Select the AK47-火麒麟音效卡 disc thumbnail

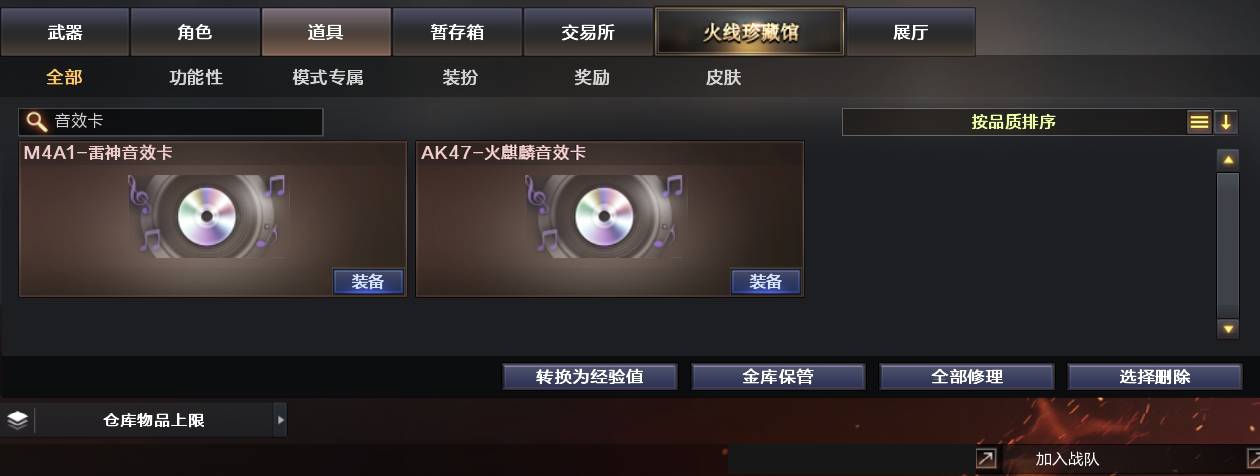pyautogui.click(x=605, y=216)
